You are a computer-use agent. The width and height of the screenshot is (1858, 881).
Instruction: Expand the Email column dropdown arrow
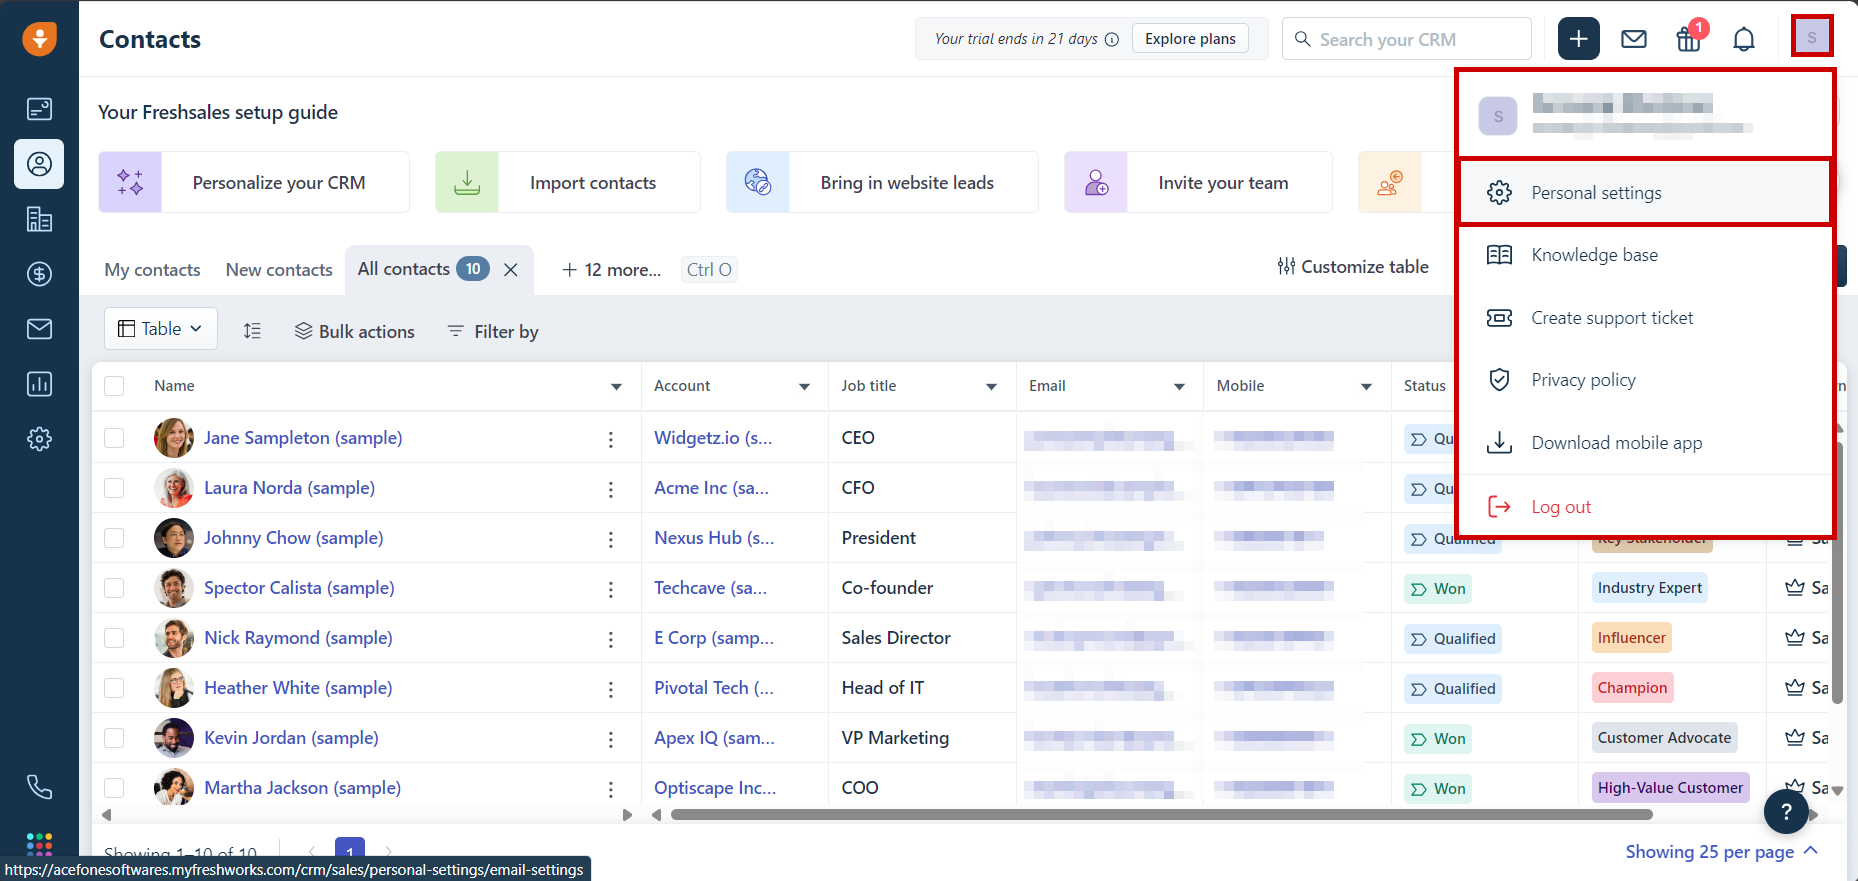tap(1179, 387)
